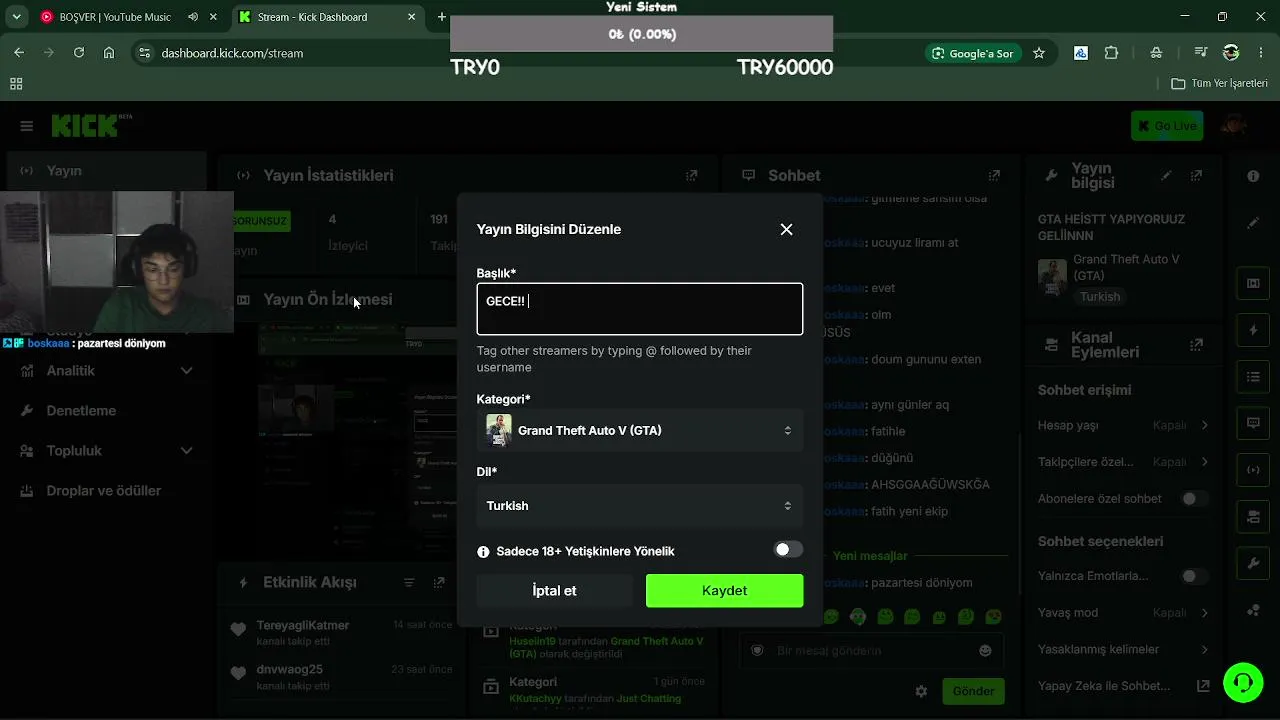Open the emoji picker in chat input
The height and width of the screenshot is (720, 1280).
[985, 651]
